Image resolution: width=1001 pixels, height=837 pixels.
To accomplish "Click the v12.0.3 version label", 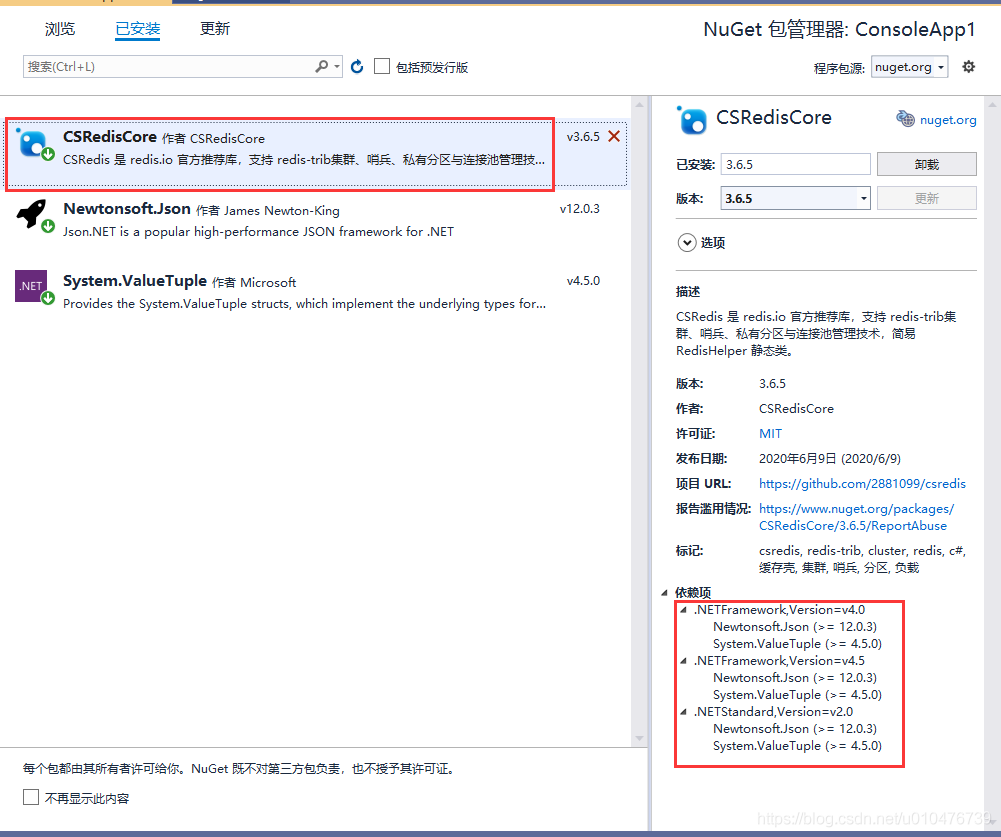I will [580, 209].
